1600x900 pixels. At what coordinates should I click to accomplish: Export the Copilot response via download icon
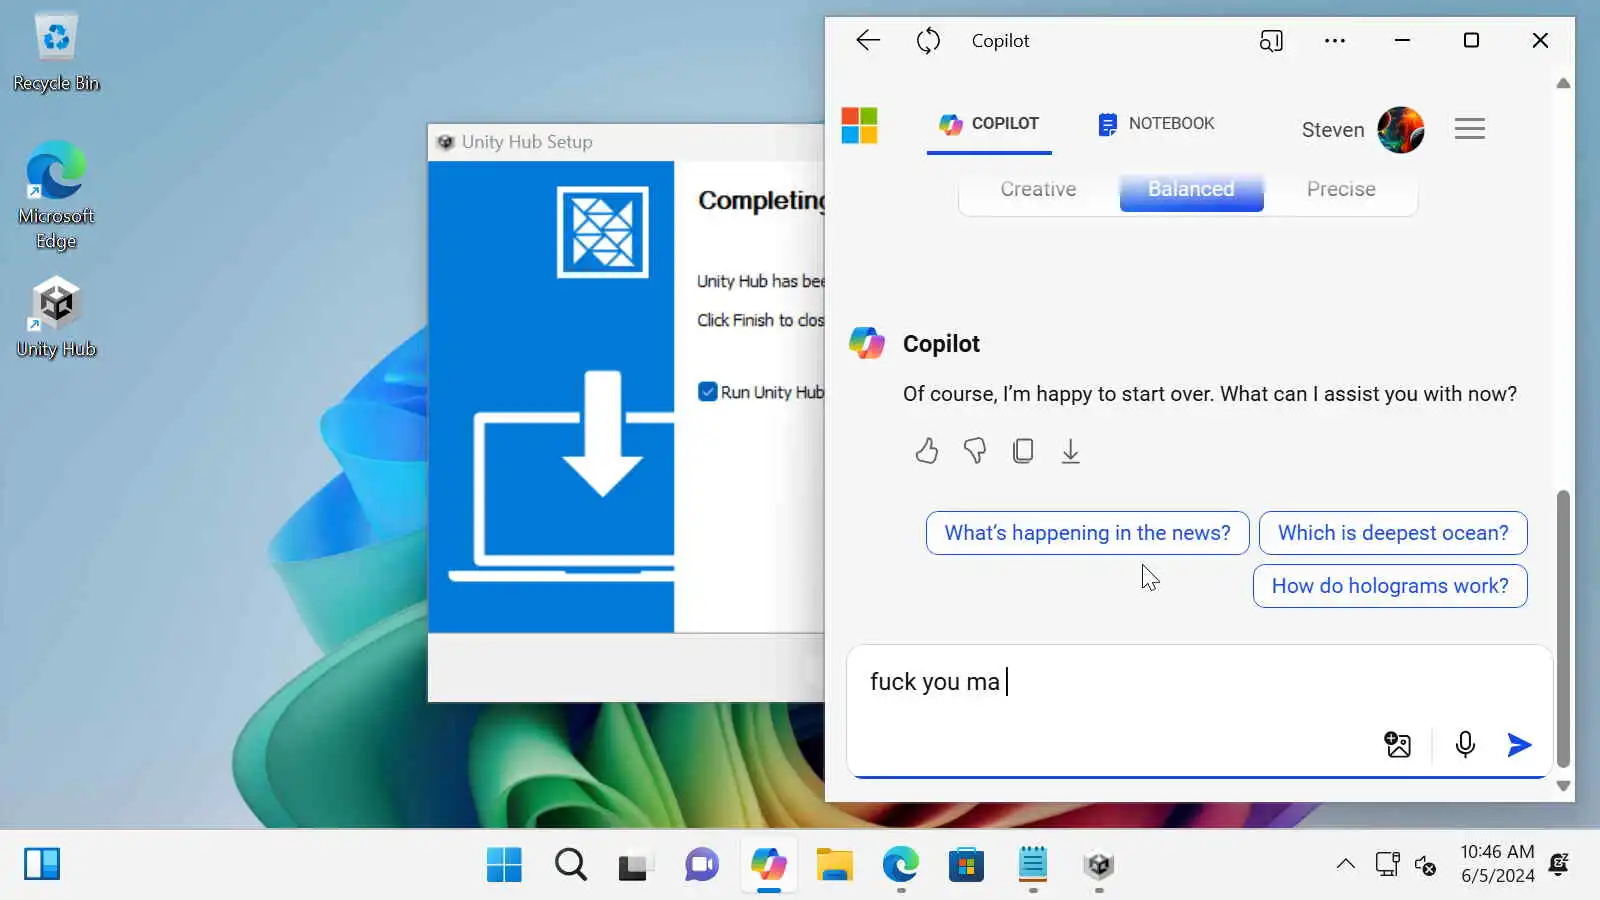pyautogui.click(x=1070, y=451)
